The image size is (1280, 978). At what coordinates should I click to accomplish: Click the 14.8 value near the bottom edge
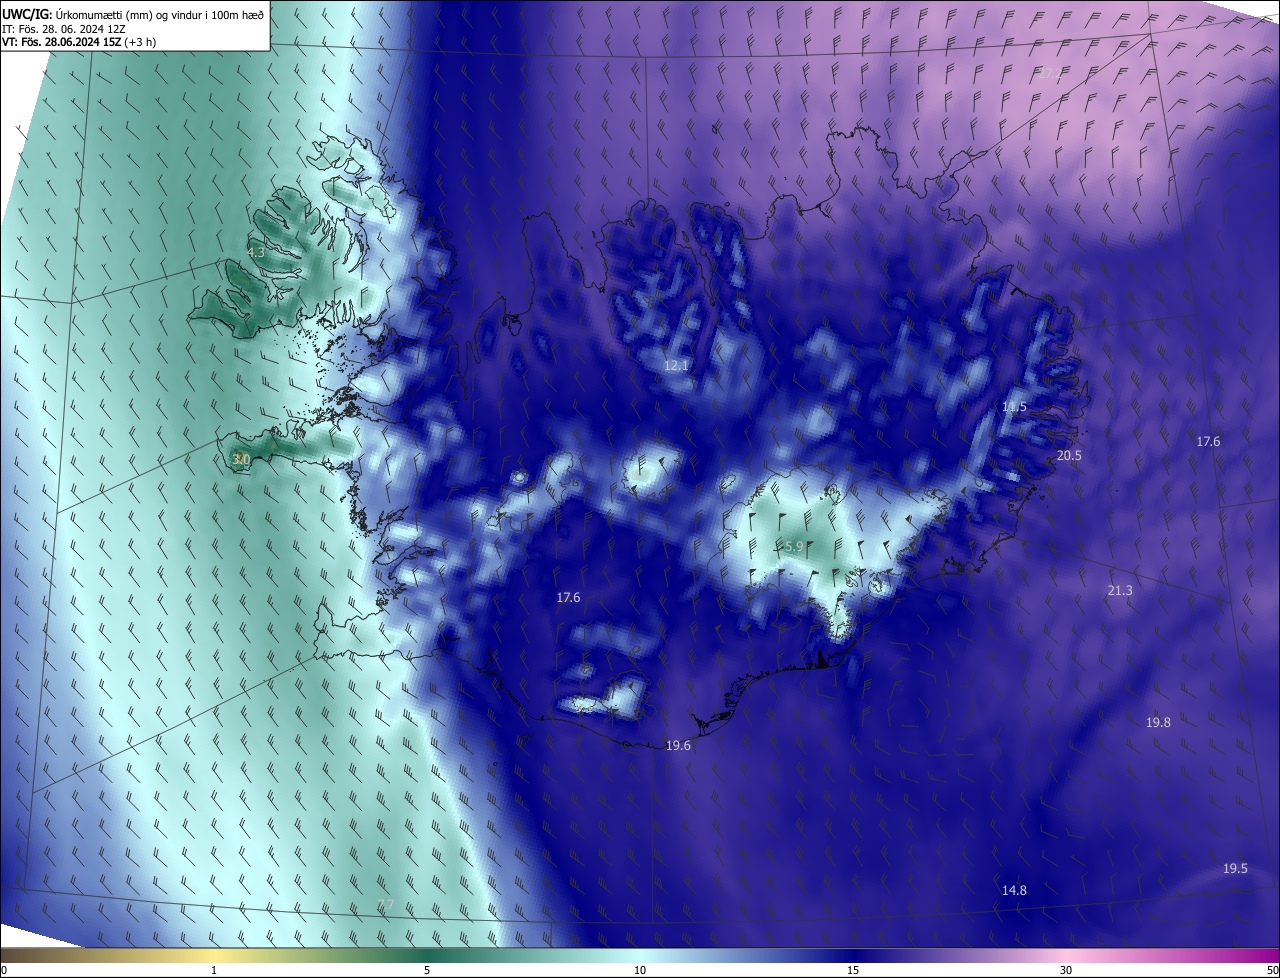tap(1014, 890)
